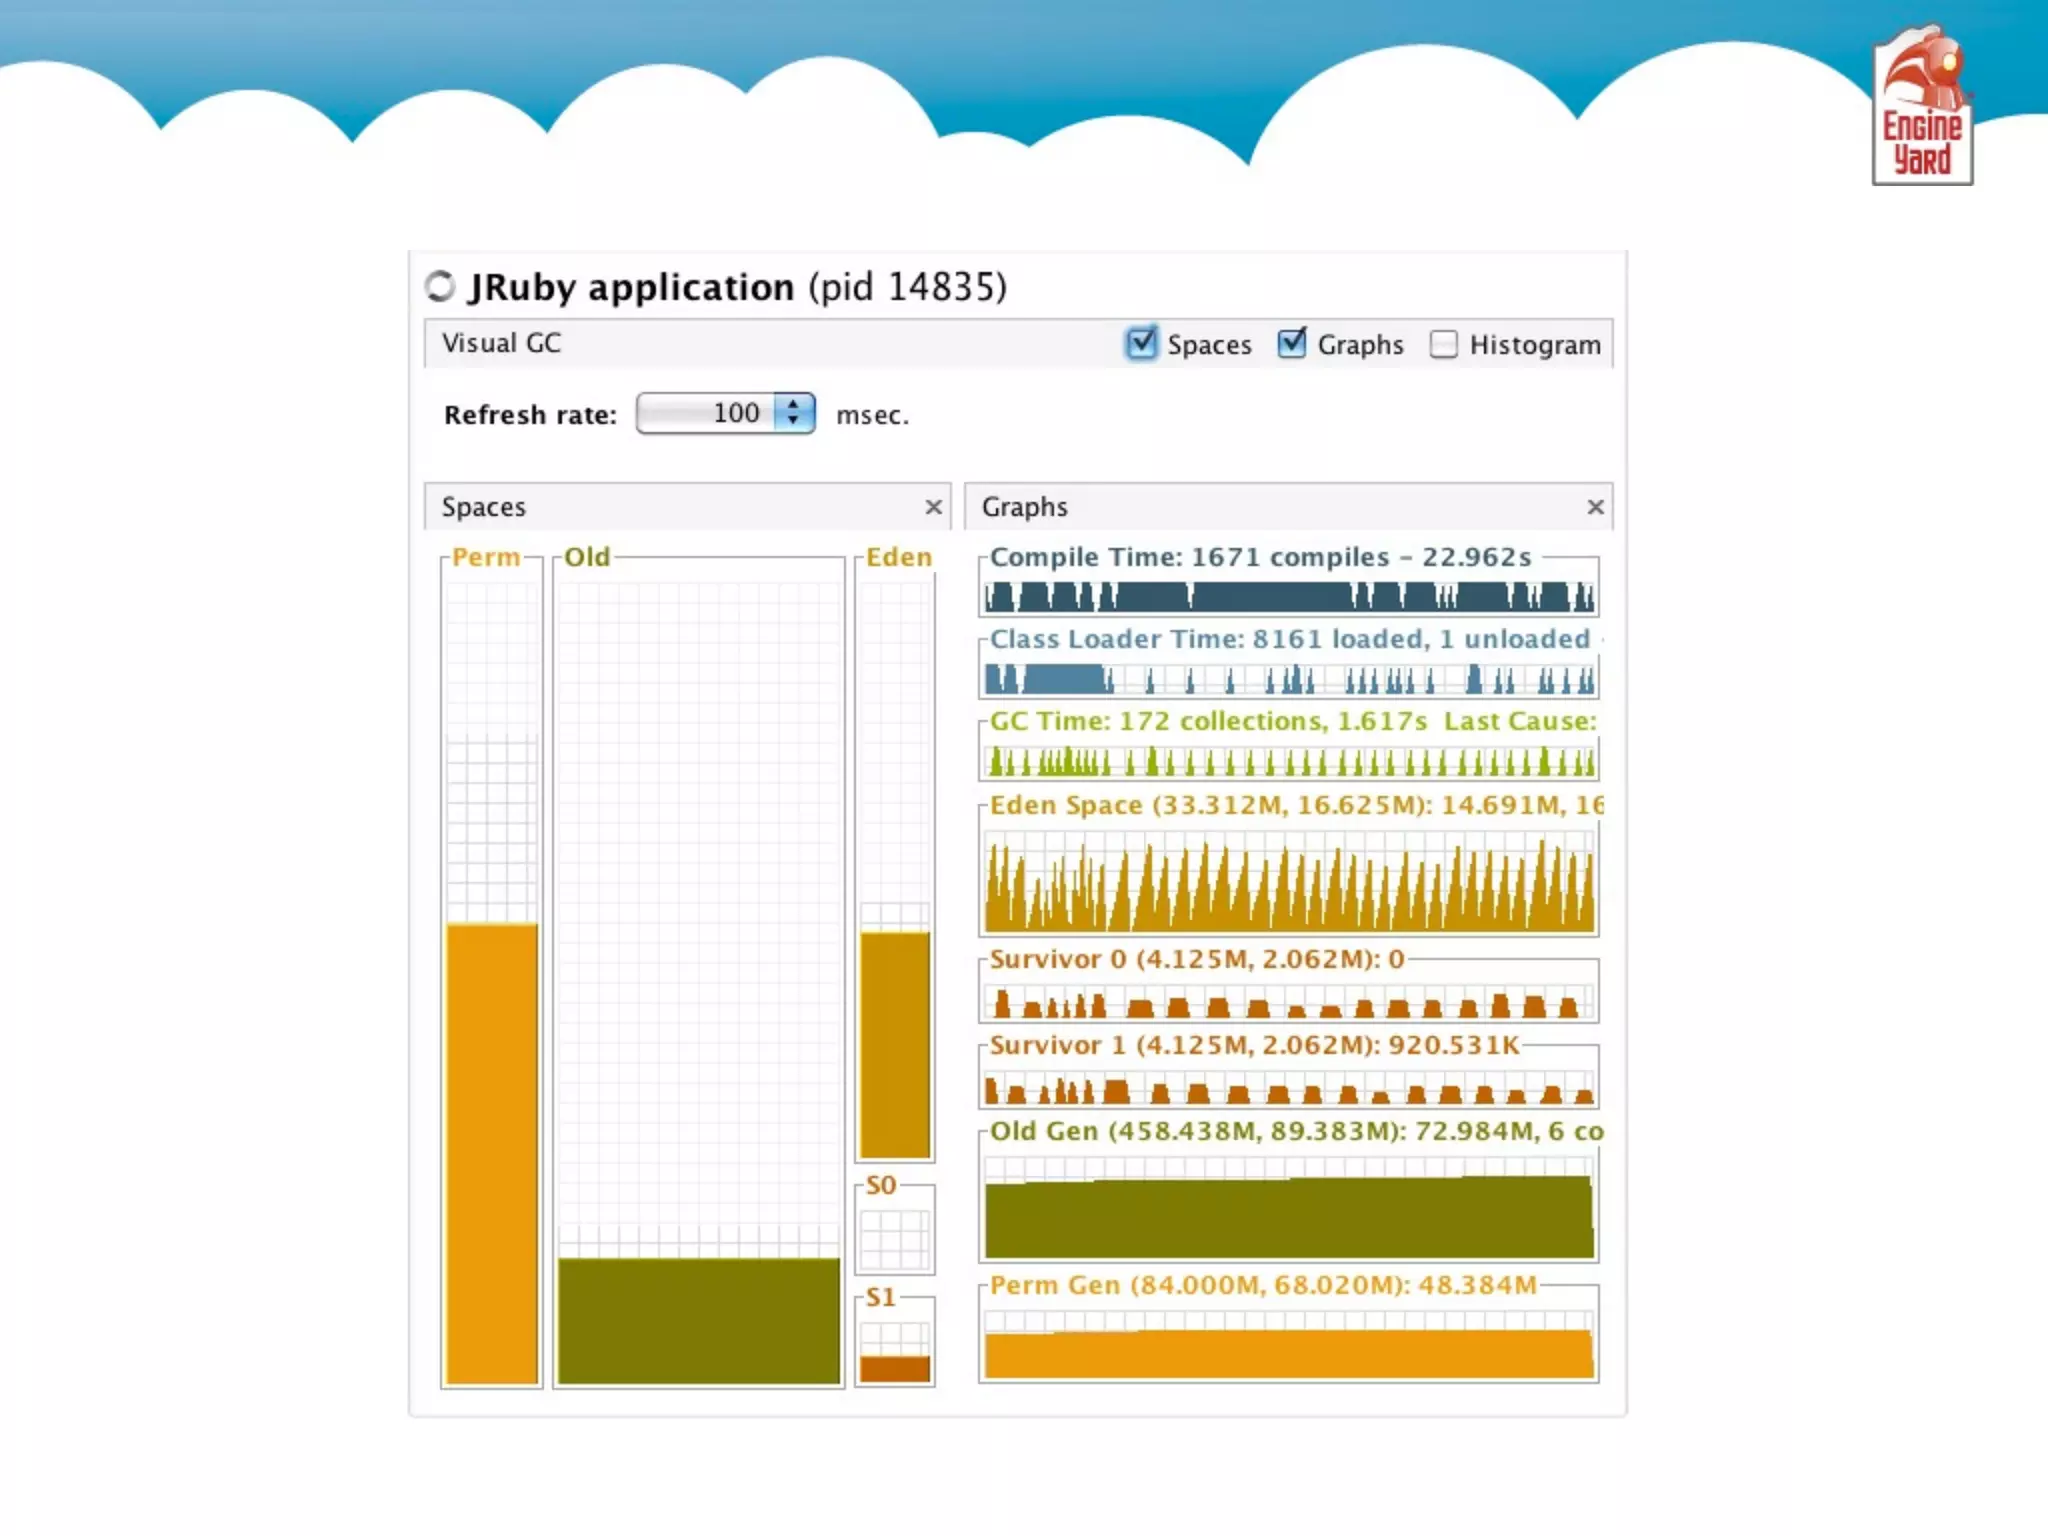The image size is (2048, 1536).
Task: Click the Old generation space bar
Action: [x=698, y=1320]
